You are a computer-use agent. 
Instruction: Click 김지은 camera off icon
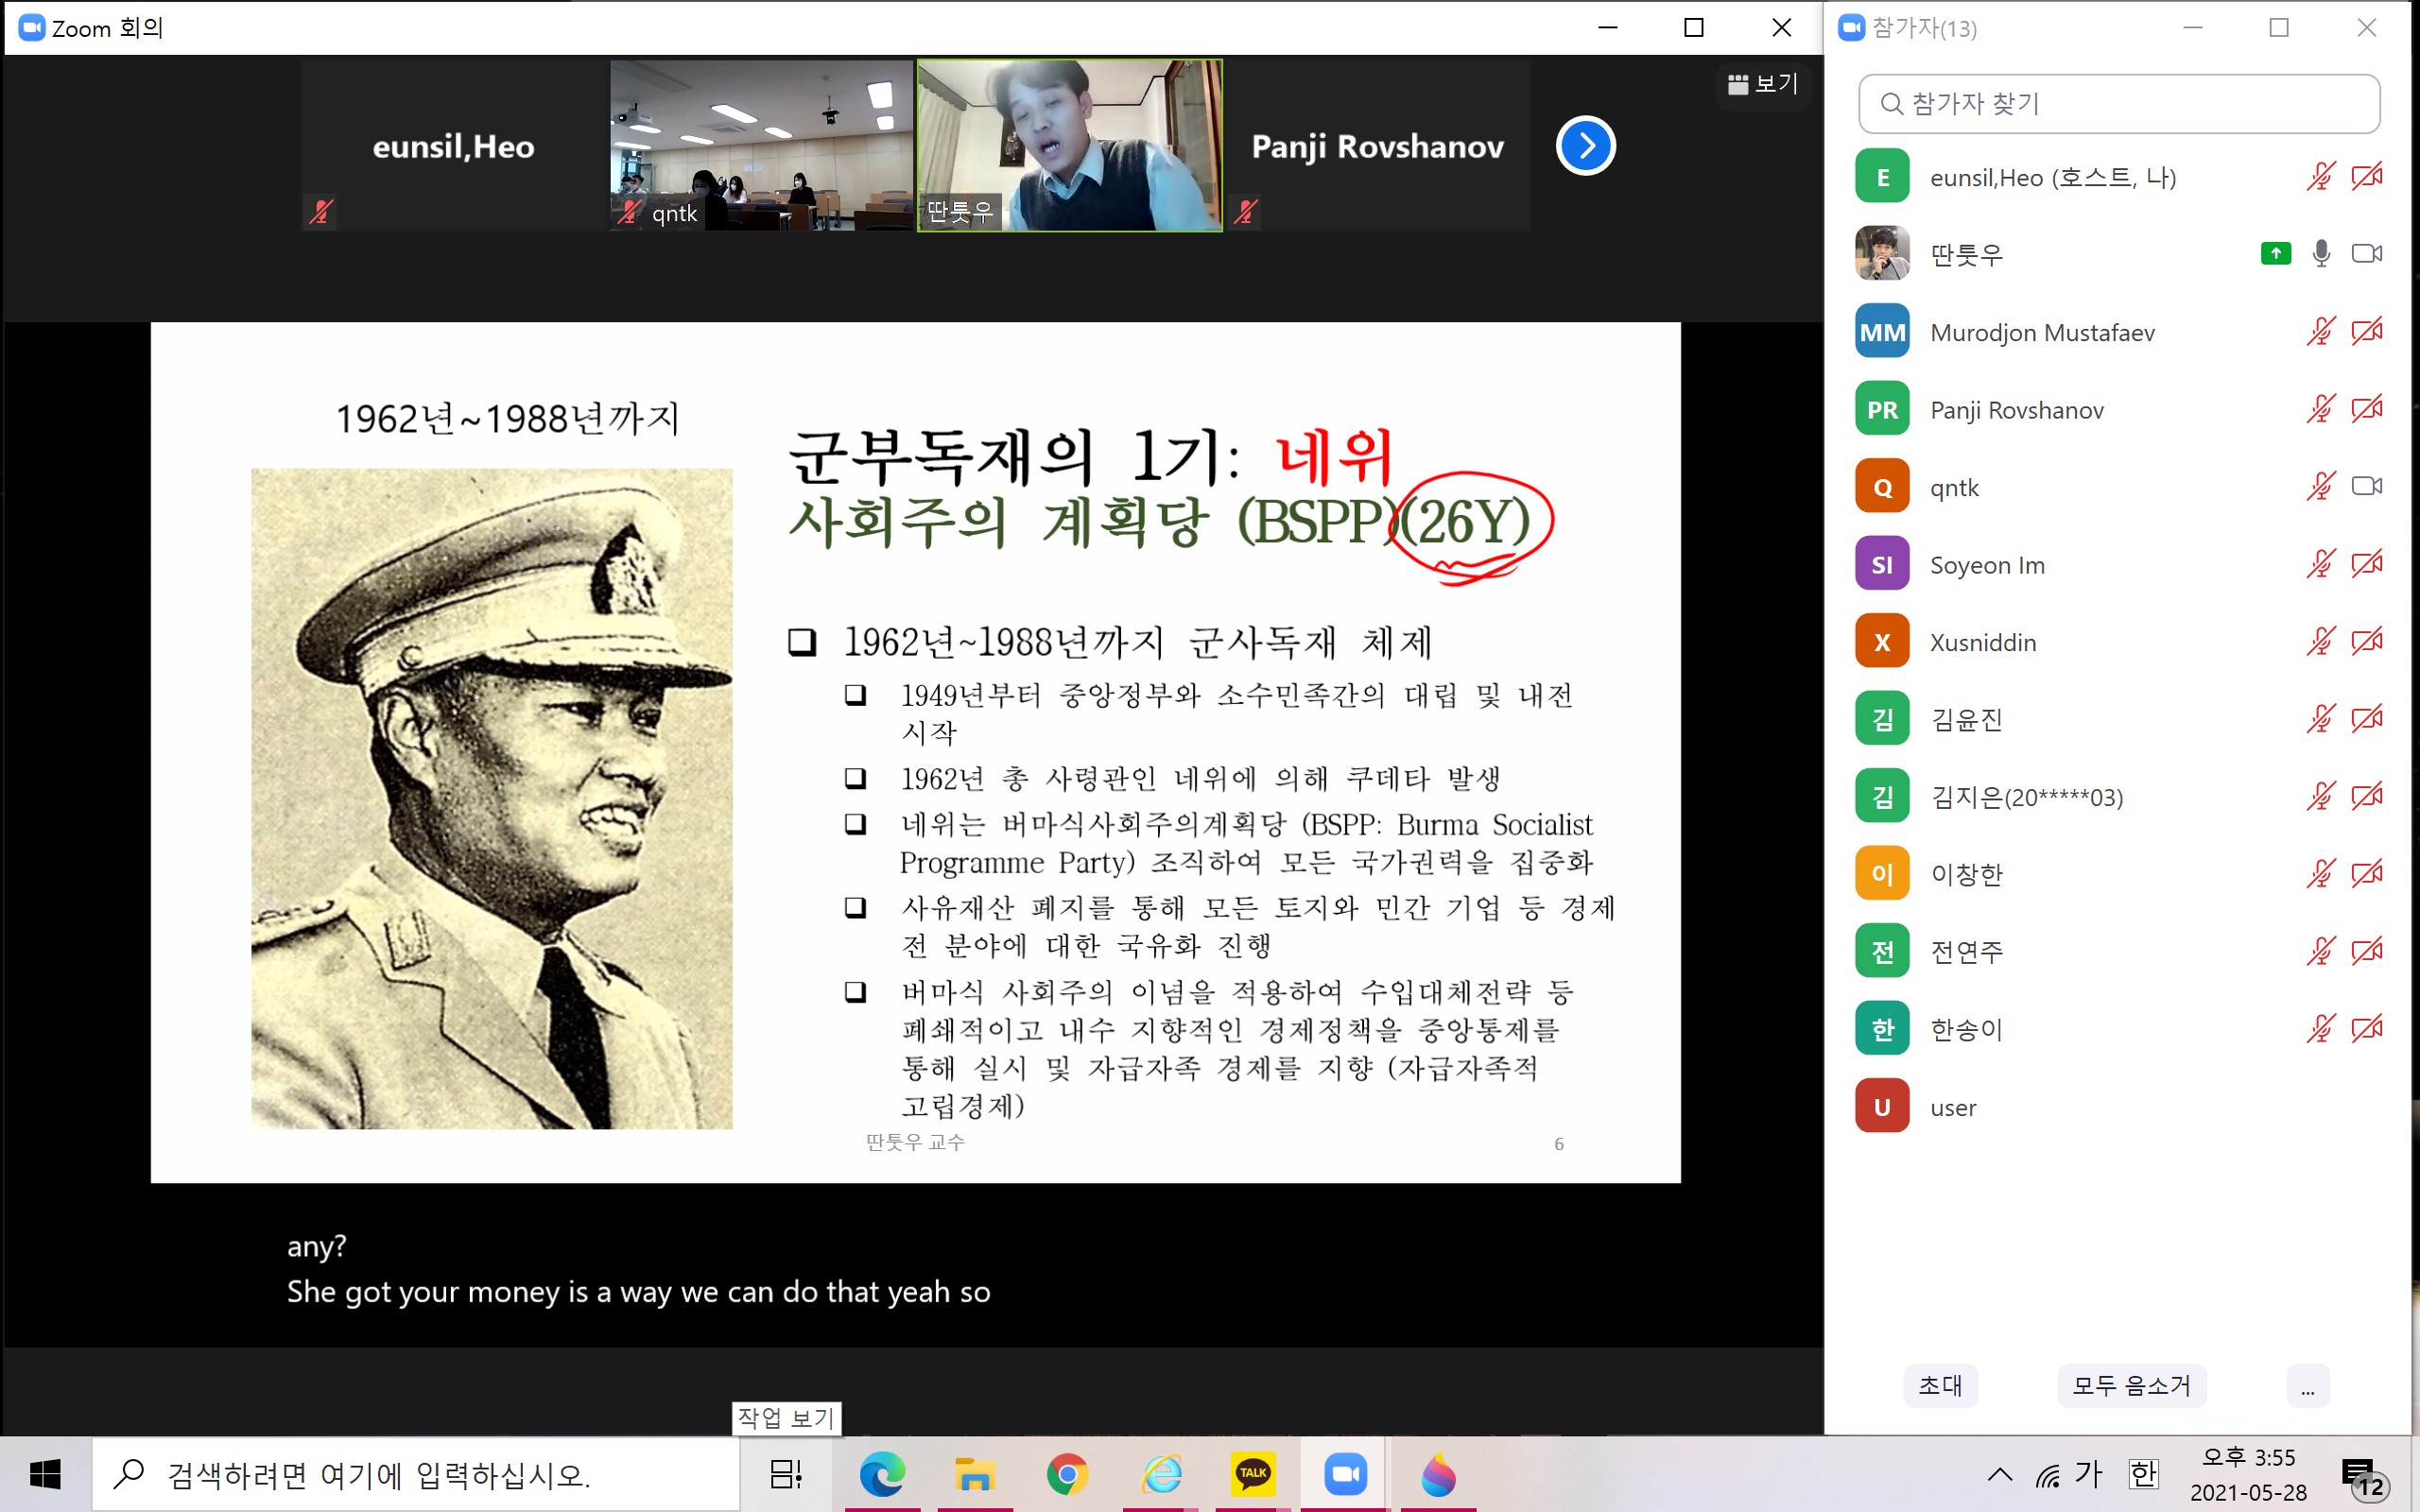2366,796
